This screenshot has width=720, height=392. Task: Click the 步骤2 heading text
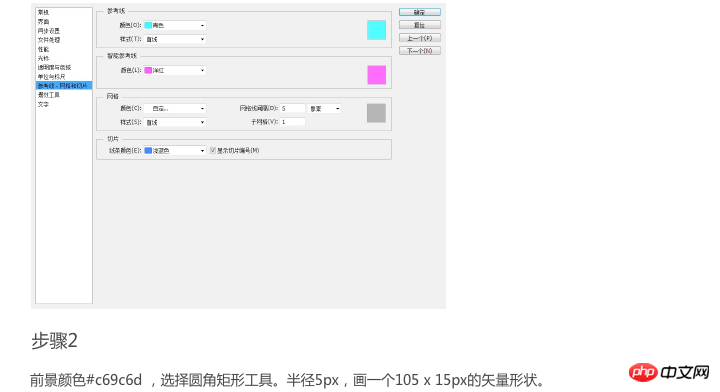[54, 341]
